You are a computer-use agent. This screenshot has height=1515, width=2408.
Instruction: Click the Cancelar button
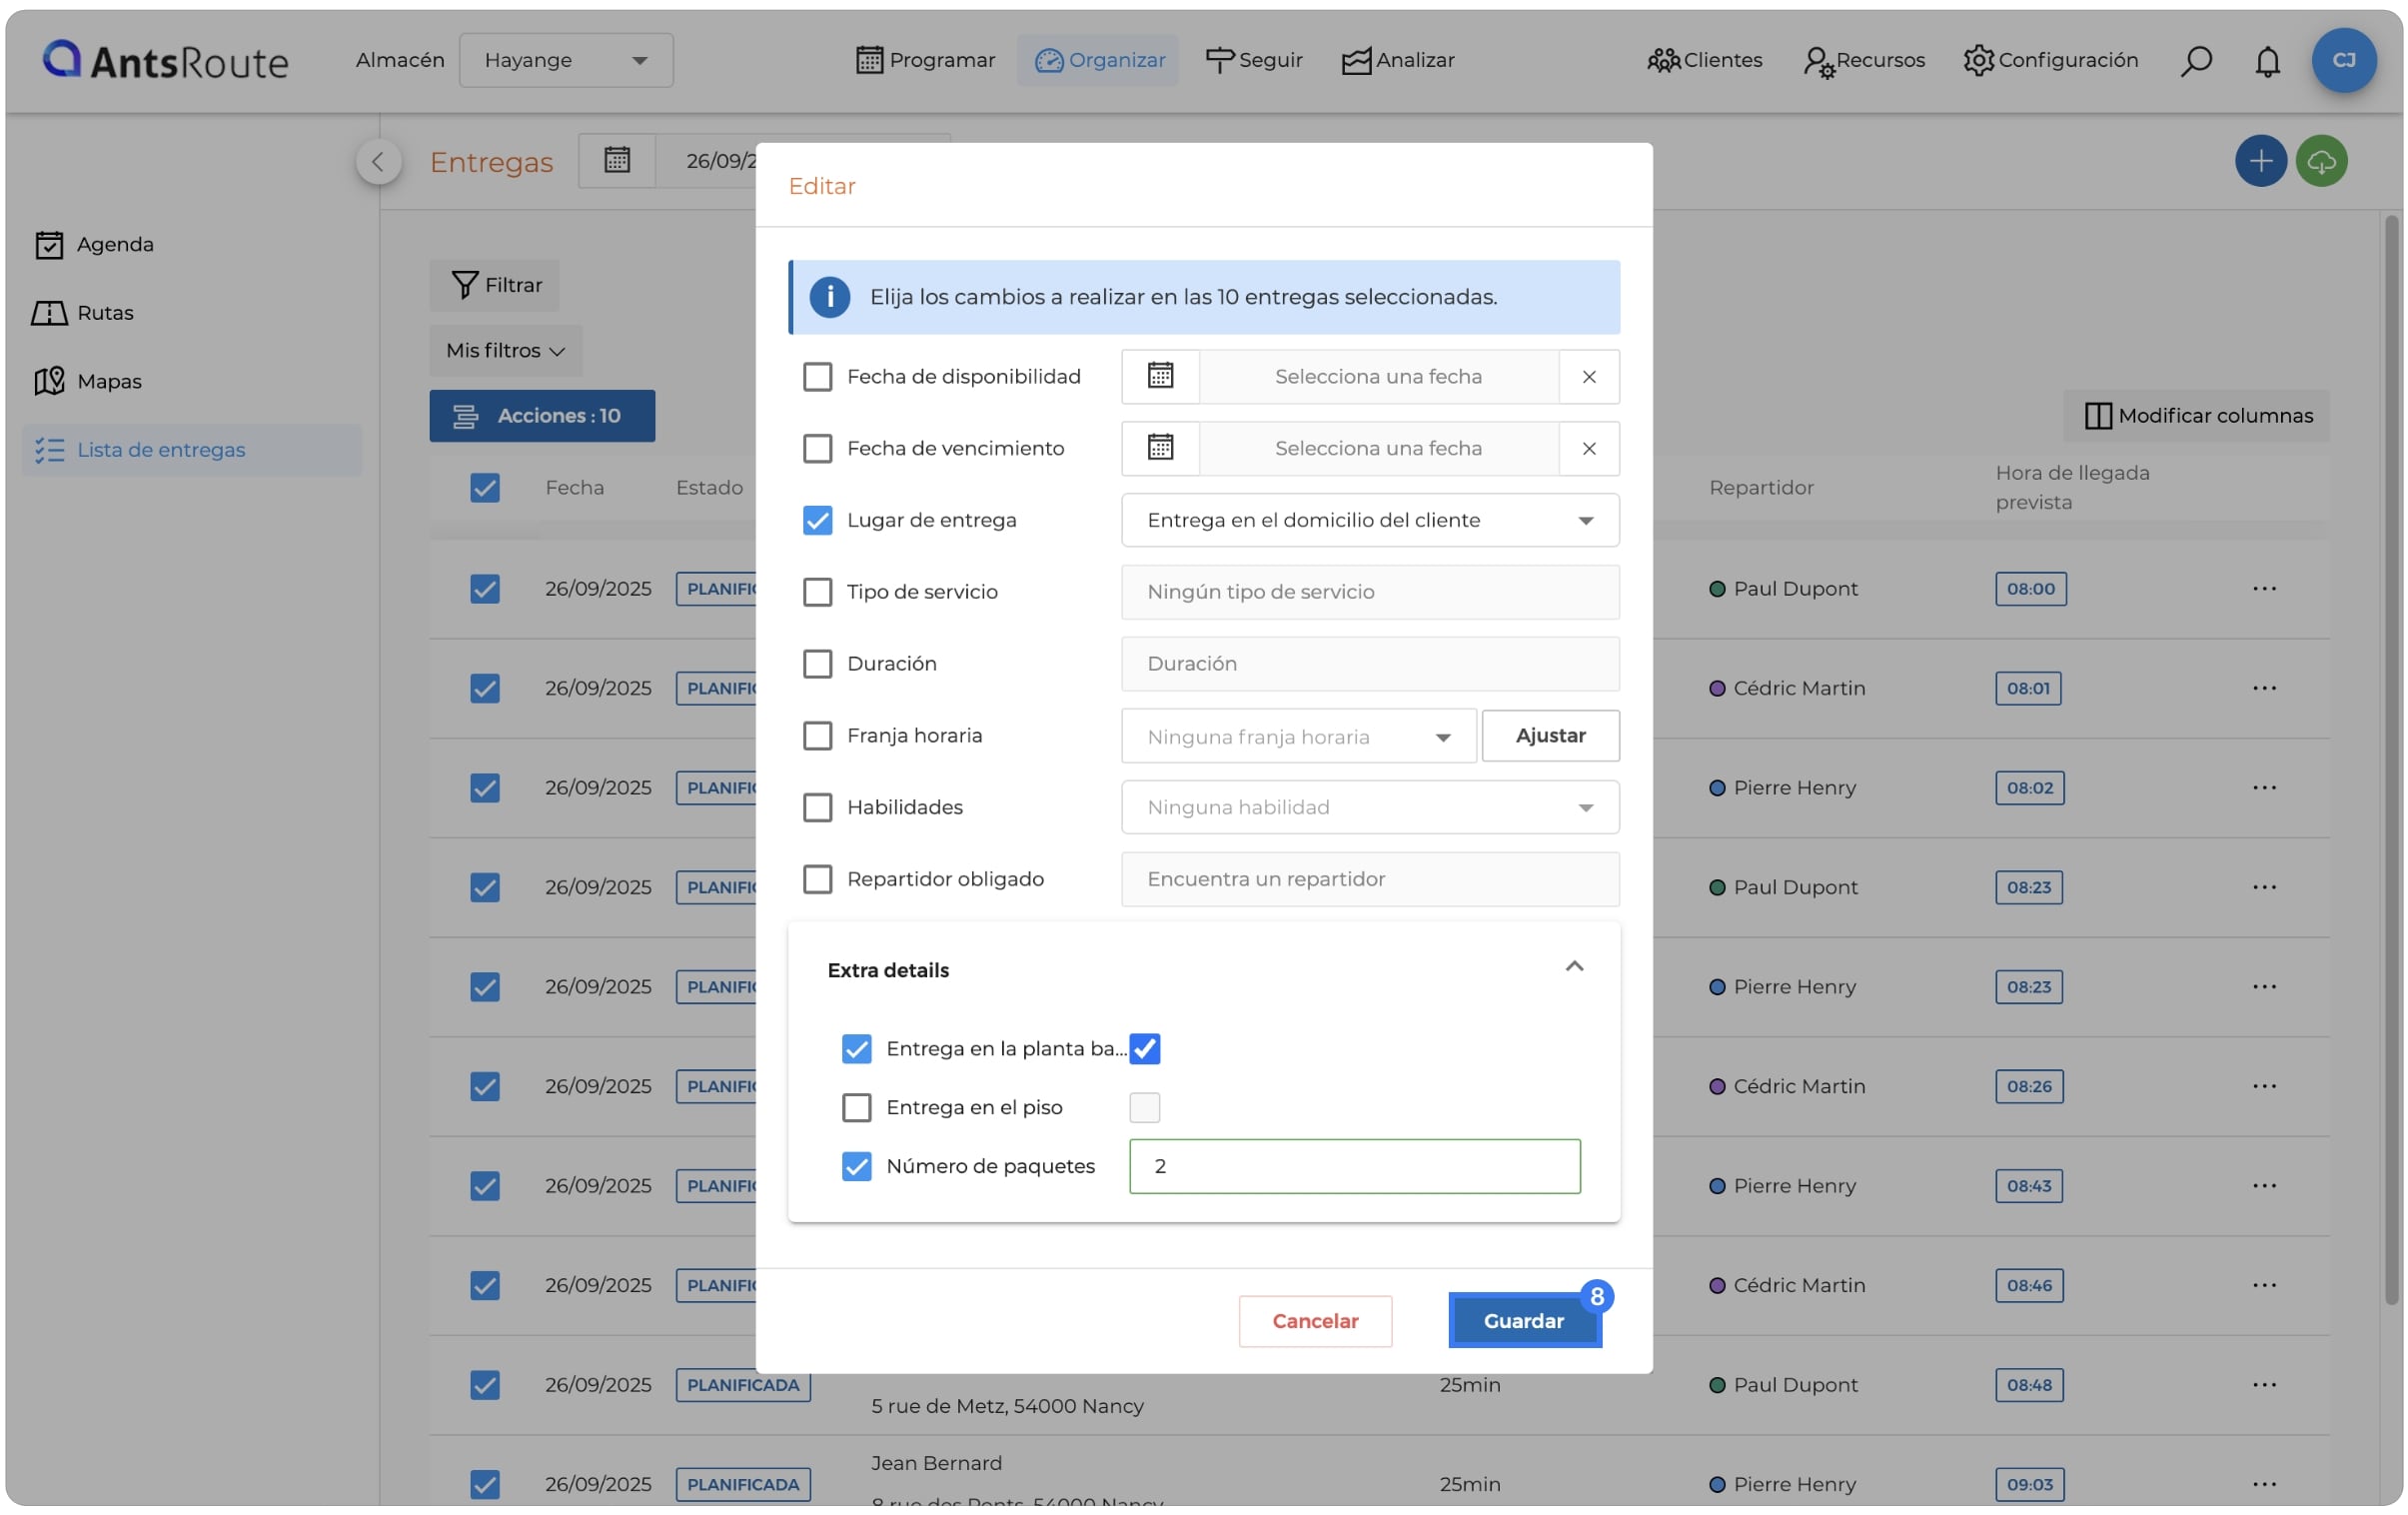(1314, 1321)
